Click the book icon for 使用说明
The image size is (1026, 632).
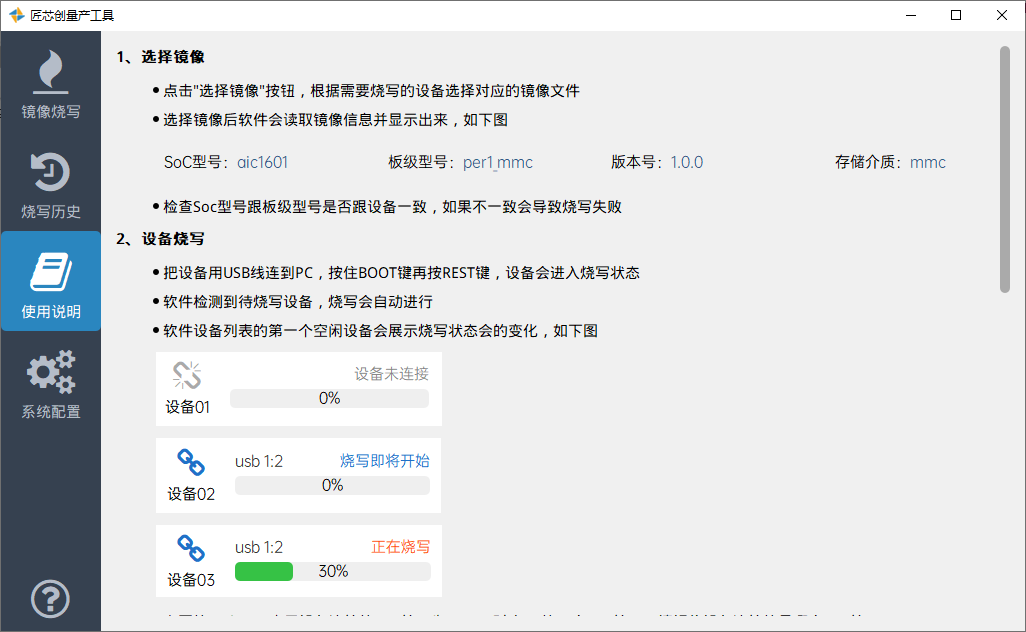(x=50, y=271)
